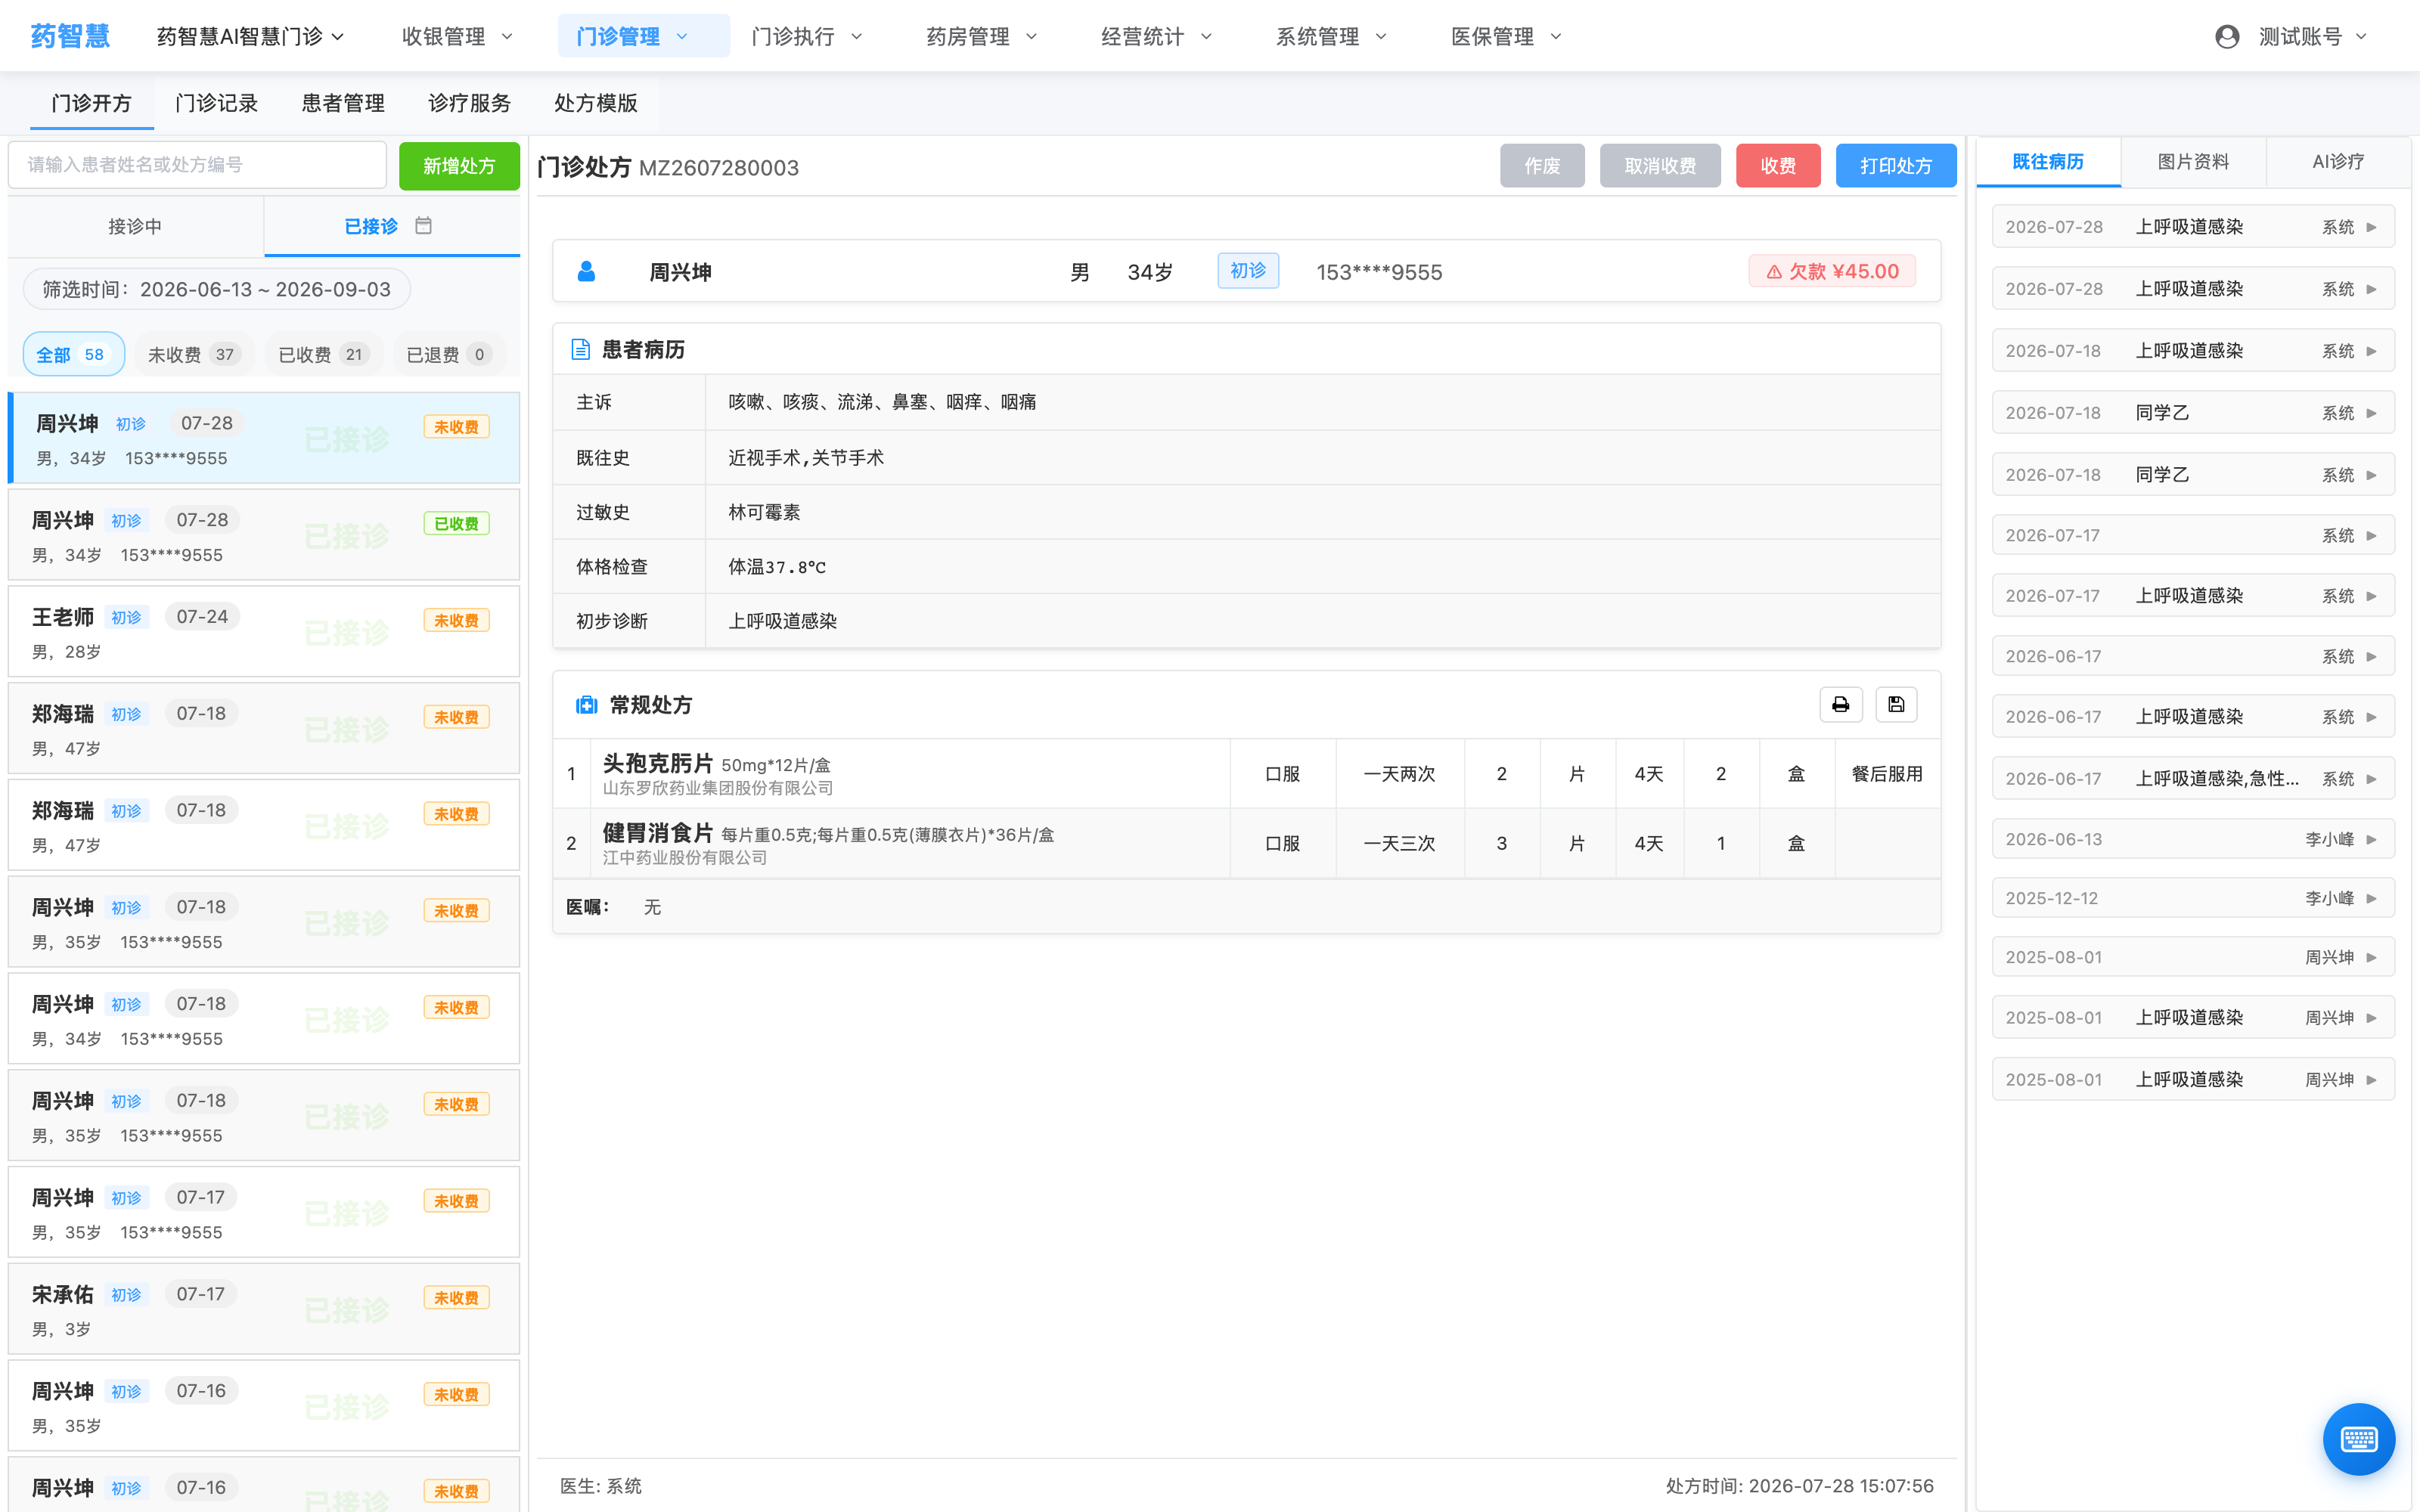Click the 药智慧 logo
Image resolution: width=2420 pixels, height=1512 pixels.
pos(70,37)
